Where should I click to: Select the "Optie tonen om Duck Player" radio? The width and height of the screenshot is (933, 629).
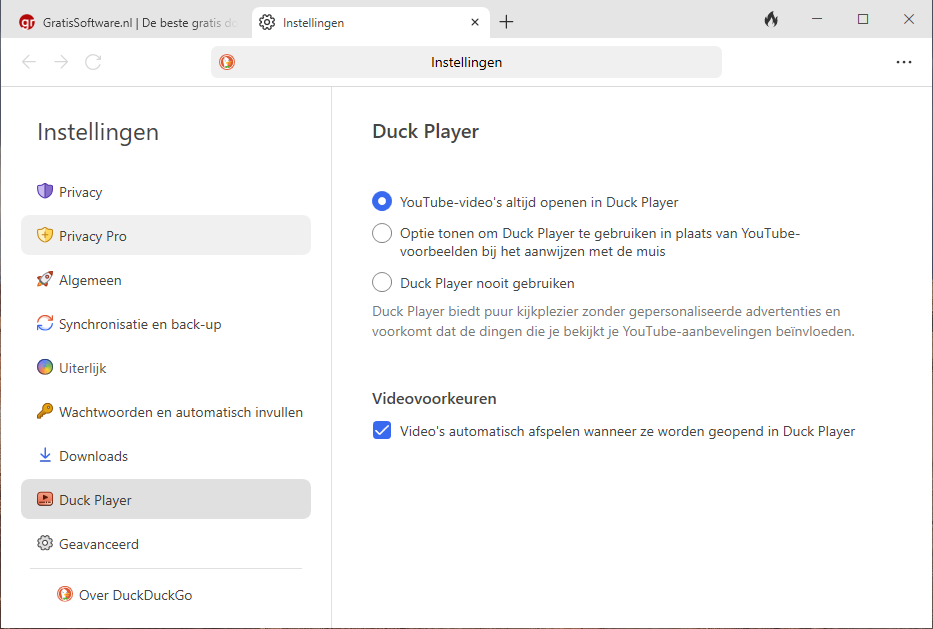click(x=382, y=234)
